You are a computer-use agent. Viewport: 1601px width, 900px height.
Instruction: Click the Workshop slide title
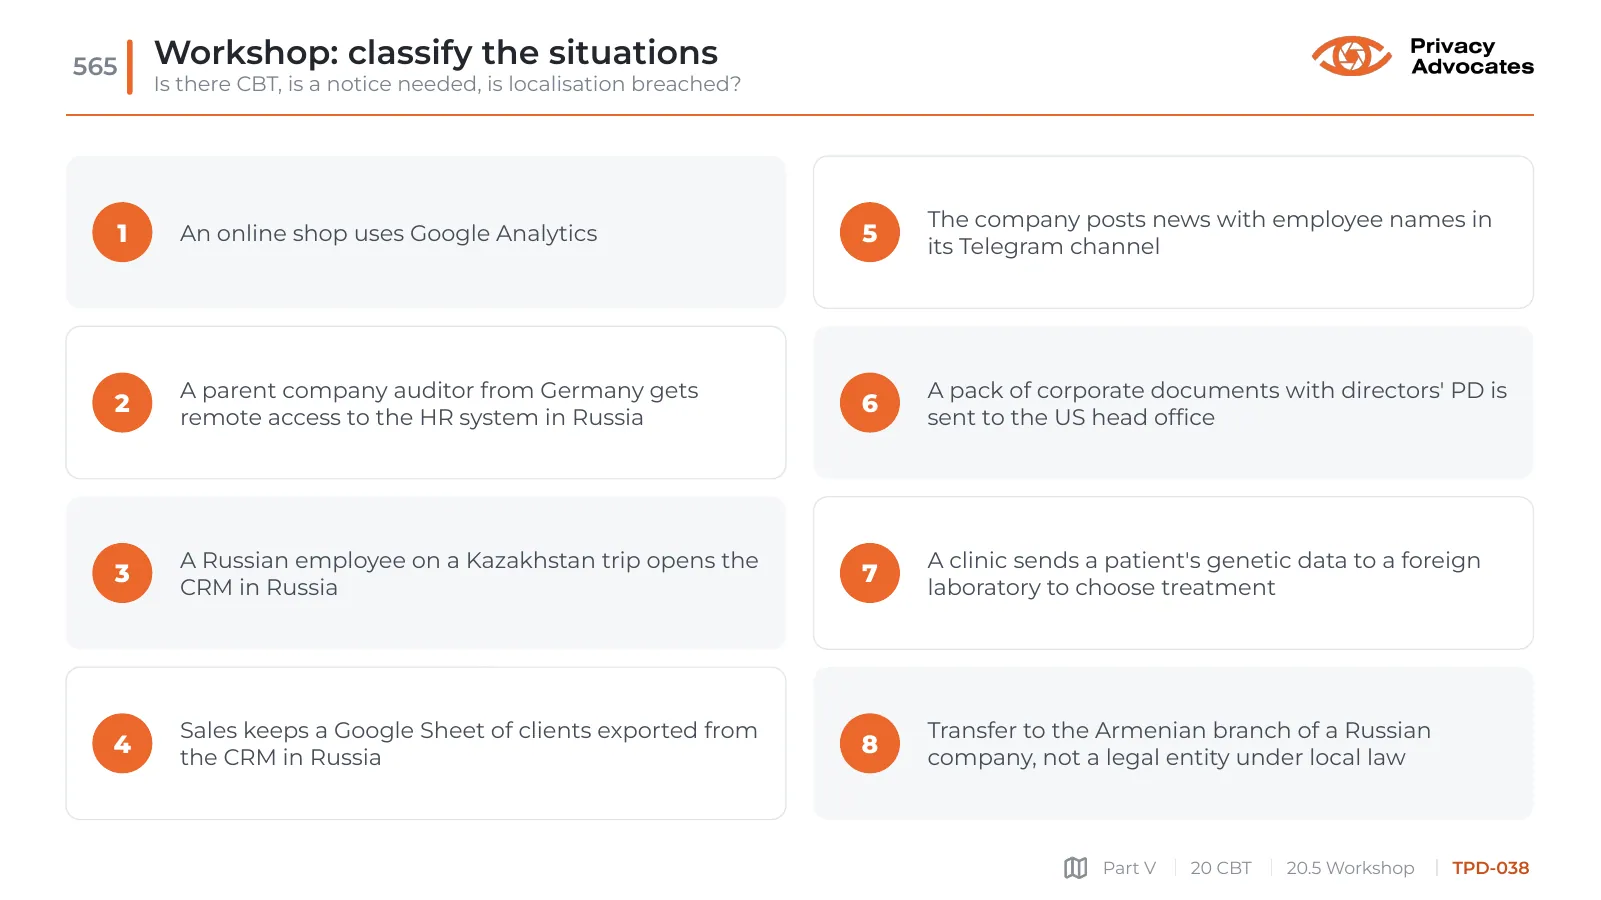(436, 52)
